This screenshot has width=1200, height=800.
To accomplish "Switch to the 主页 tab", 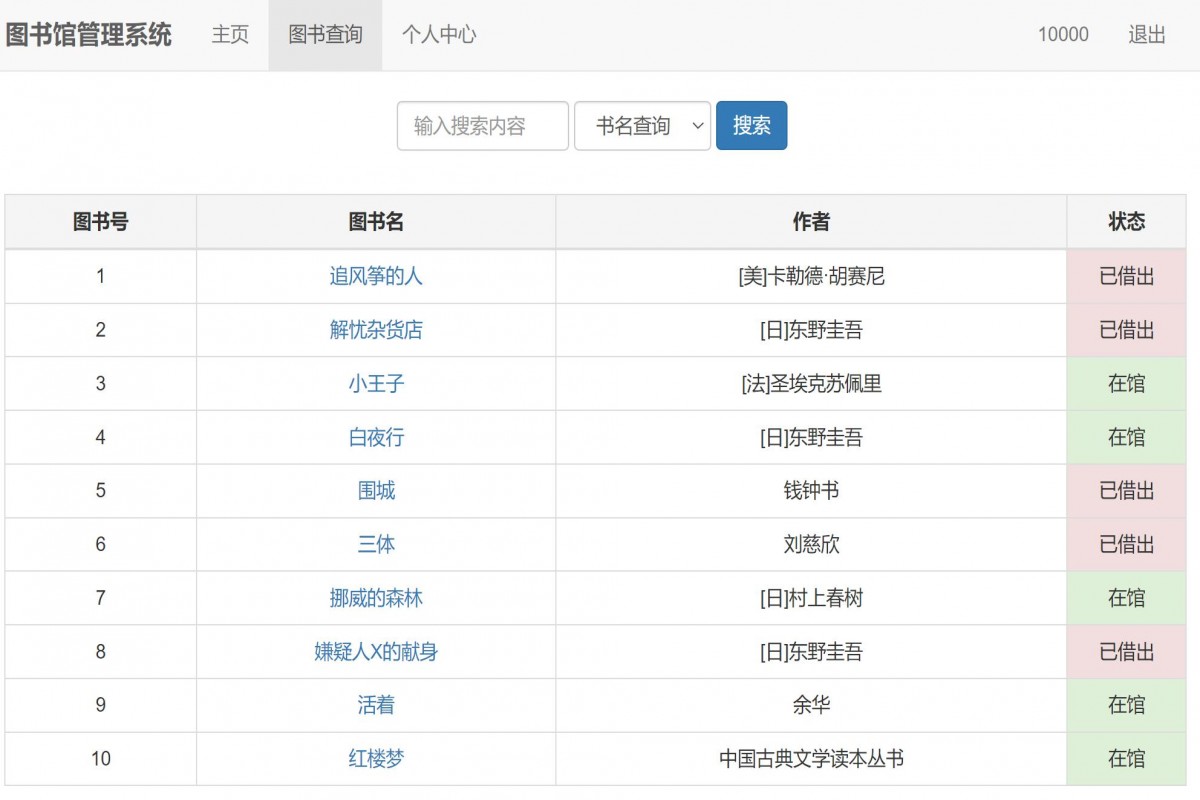I will pyautogui.click(x=230, y=35).
